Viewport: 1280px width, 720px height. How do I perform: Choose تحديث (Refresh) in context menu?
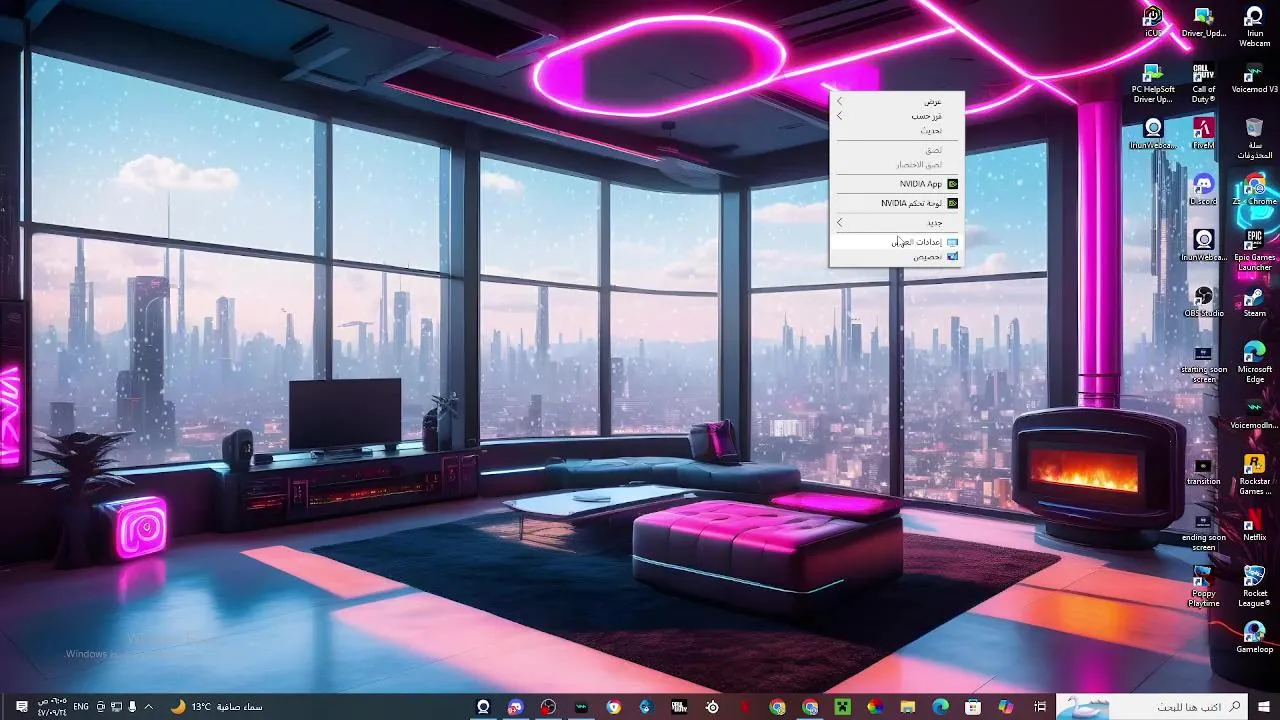[x=897, y=130]
